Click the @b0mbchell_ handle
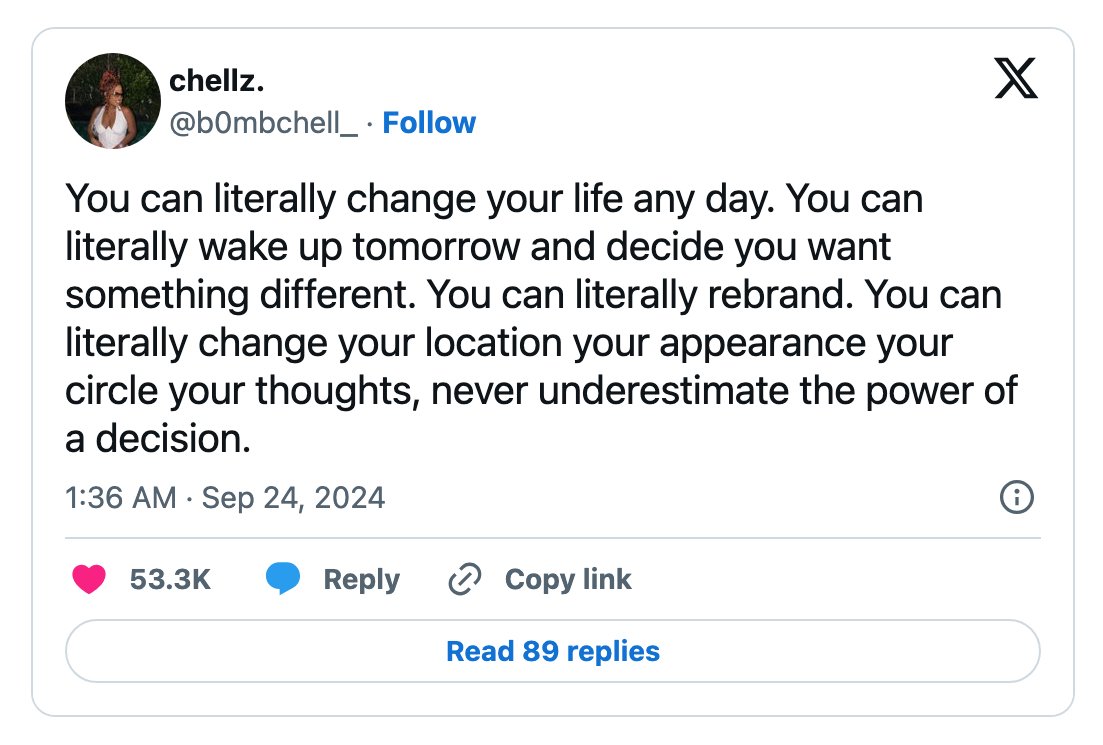 click(264, 124)
